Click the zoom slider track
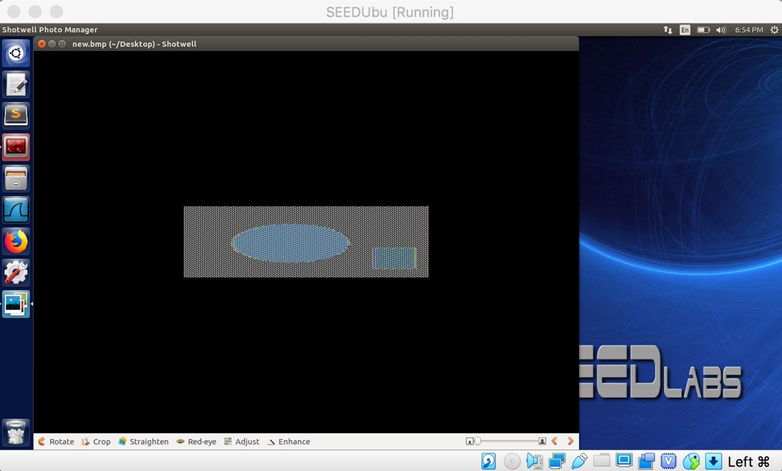782x471 pixels. pyautogui.click(x=506, y=441)
